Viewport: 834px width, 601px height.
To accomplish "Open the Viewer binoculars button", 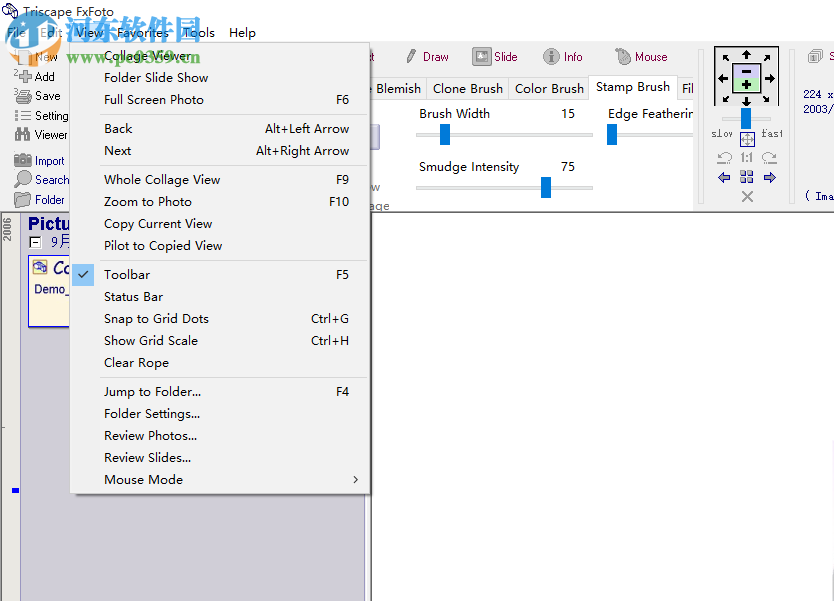I will [41, 135].
